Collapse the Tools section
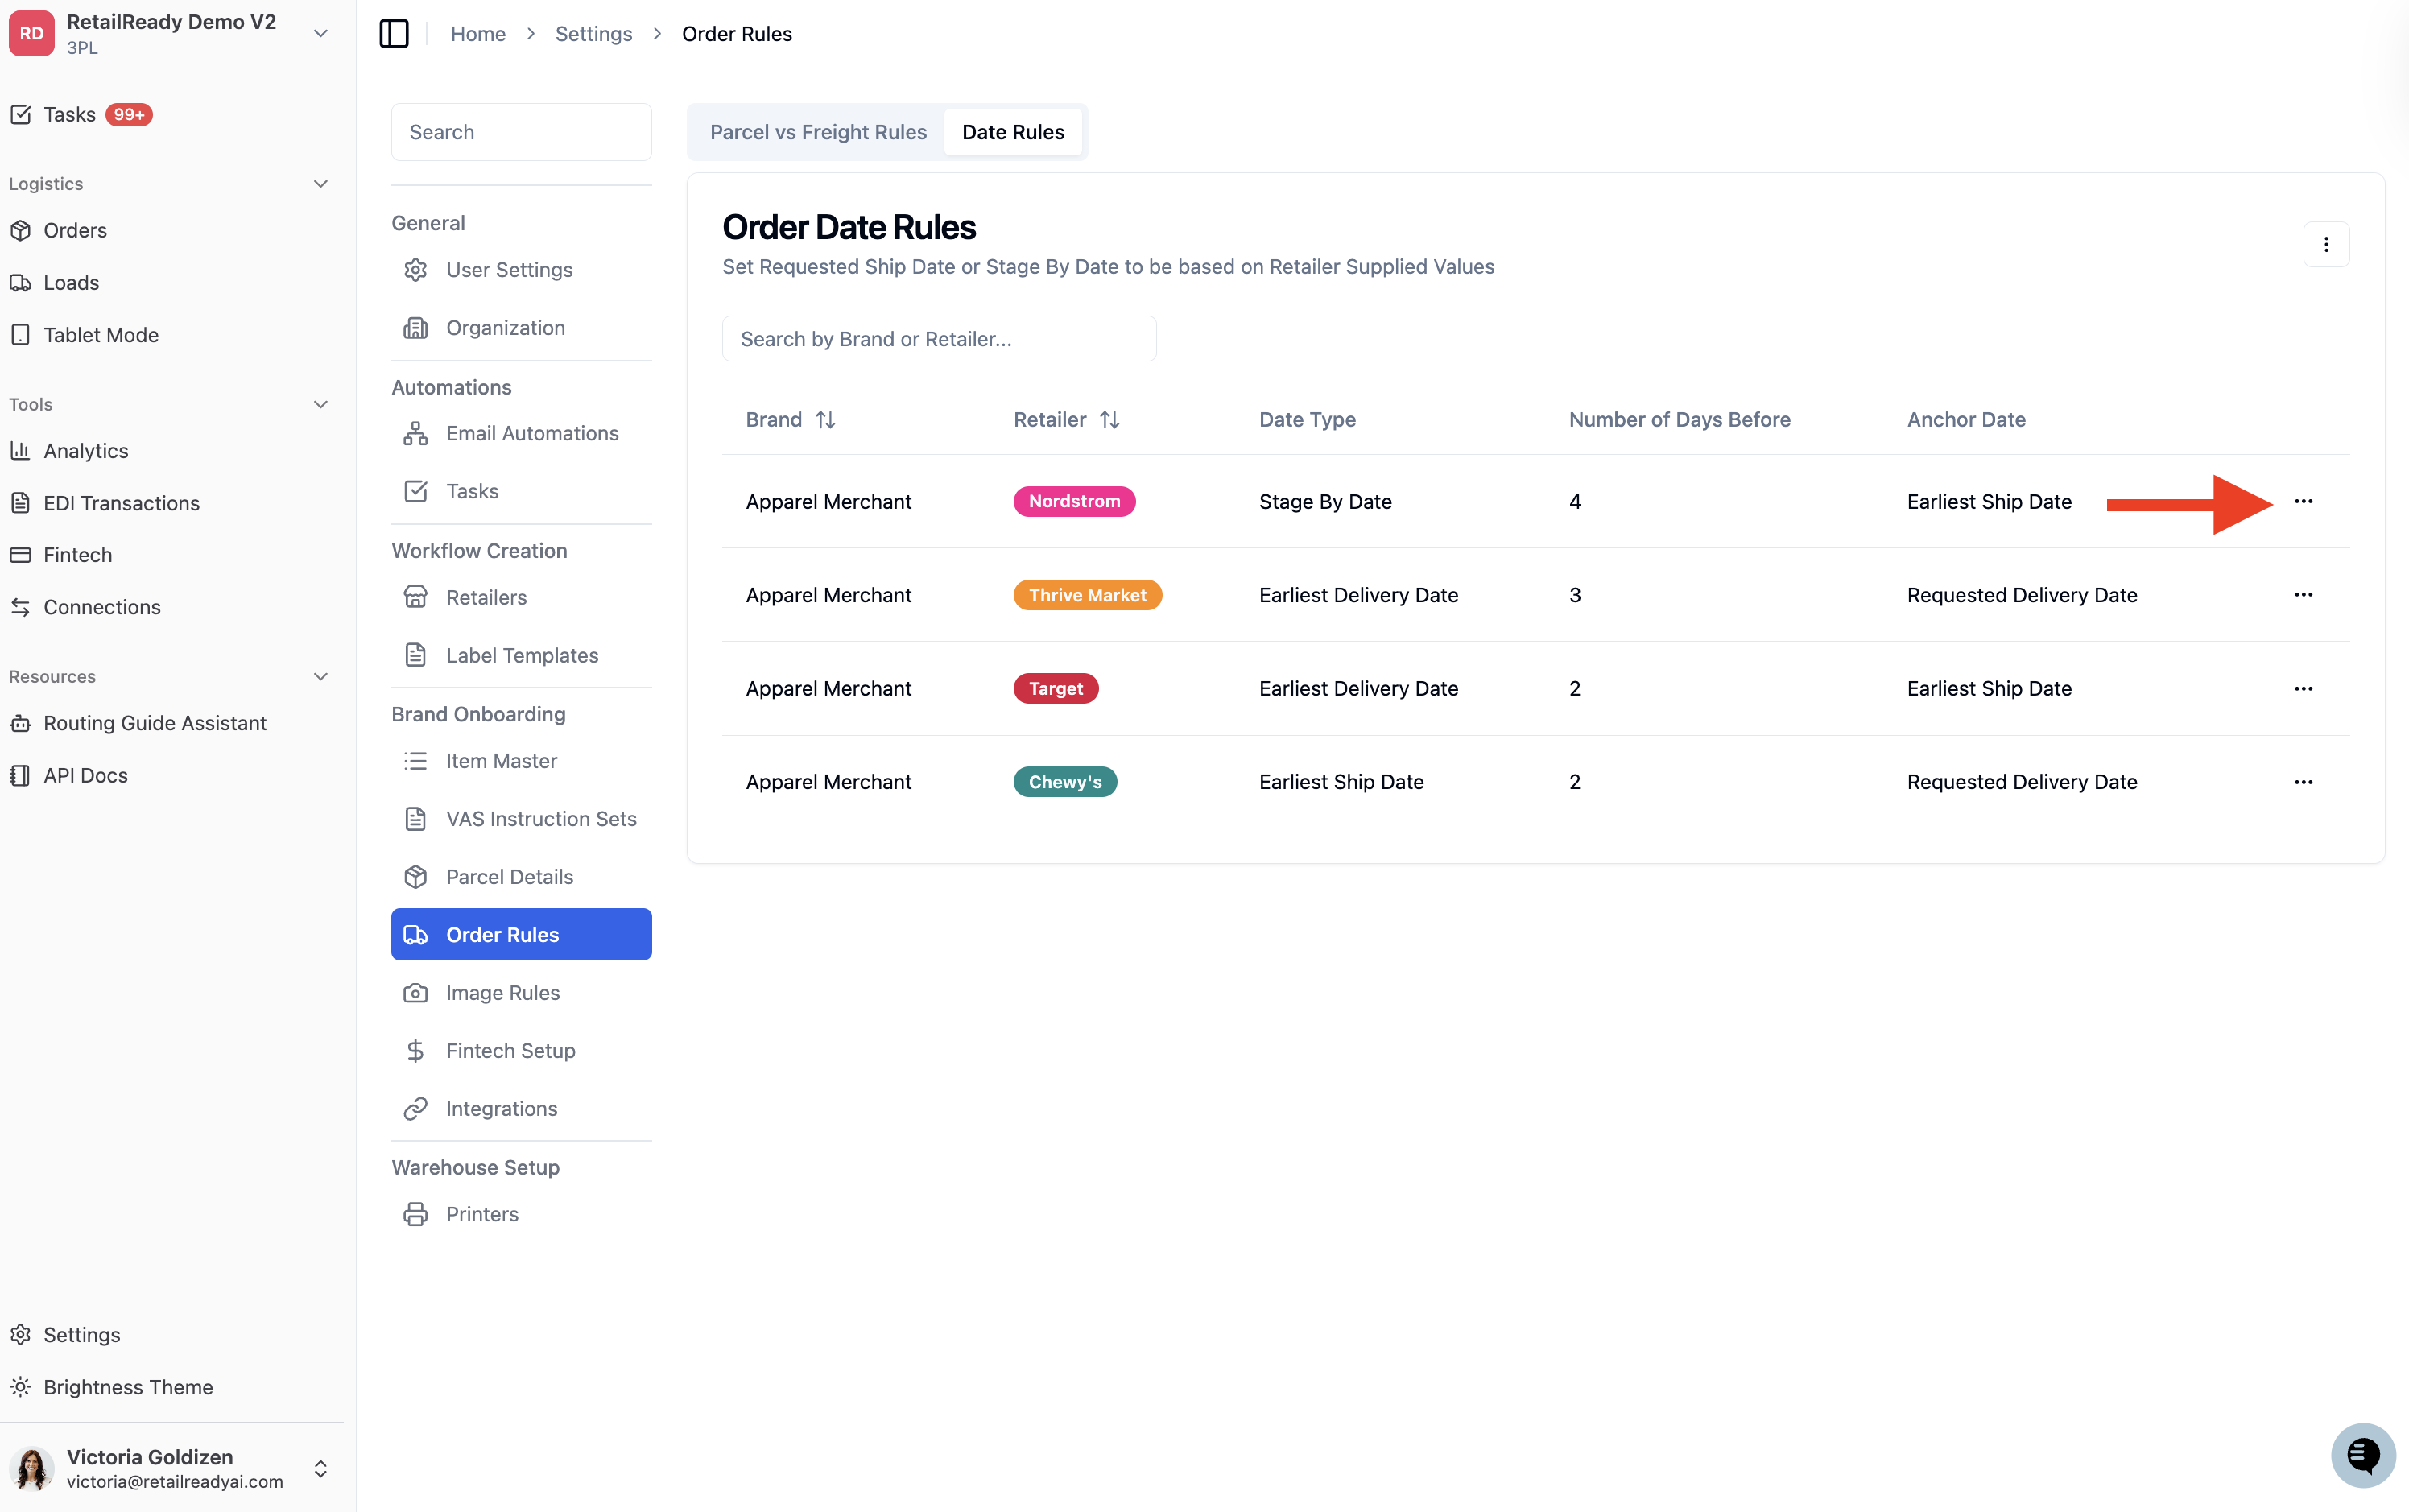The height and width of the screenshot is (1512, 2409). tap(320, 405)
